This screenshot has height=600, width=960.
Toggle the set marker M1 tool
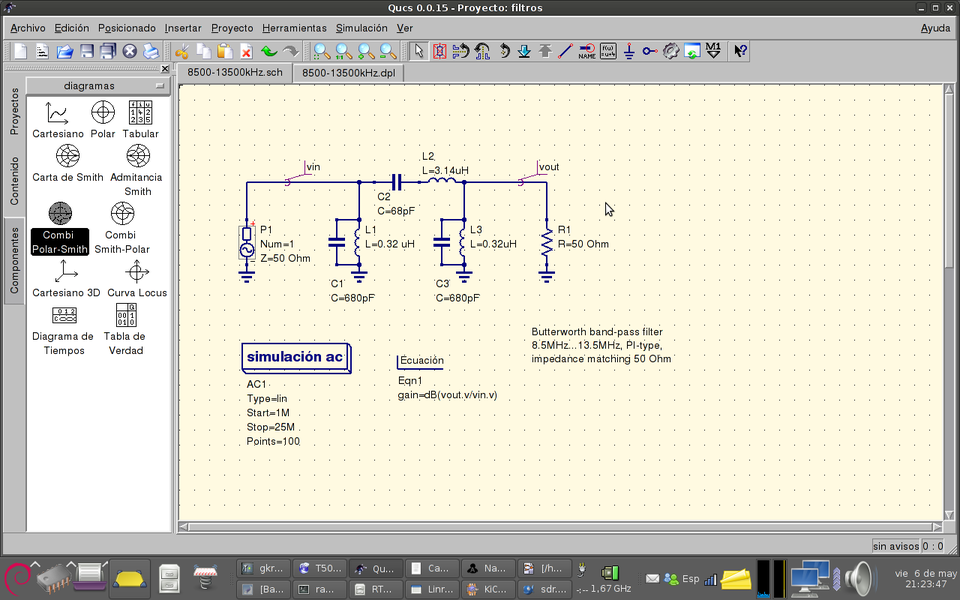[x=713, y=50]
